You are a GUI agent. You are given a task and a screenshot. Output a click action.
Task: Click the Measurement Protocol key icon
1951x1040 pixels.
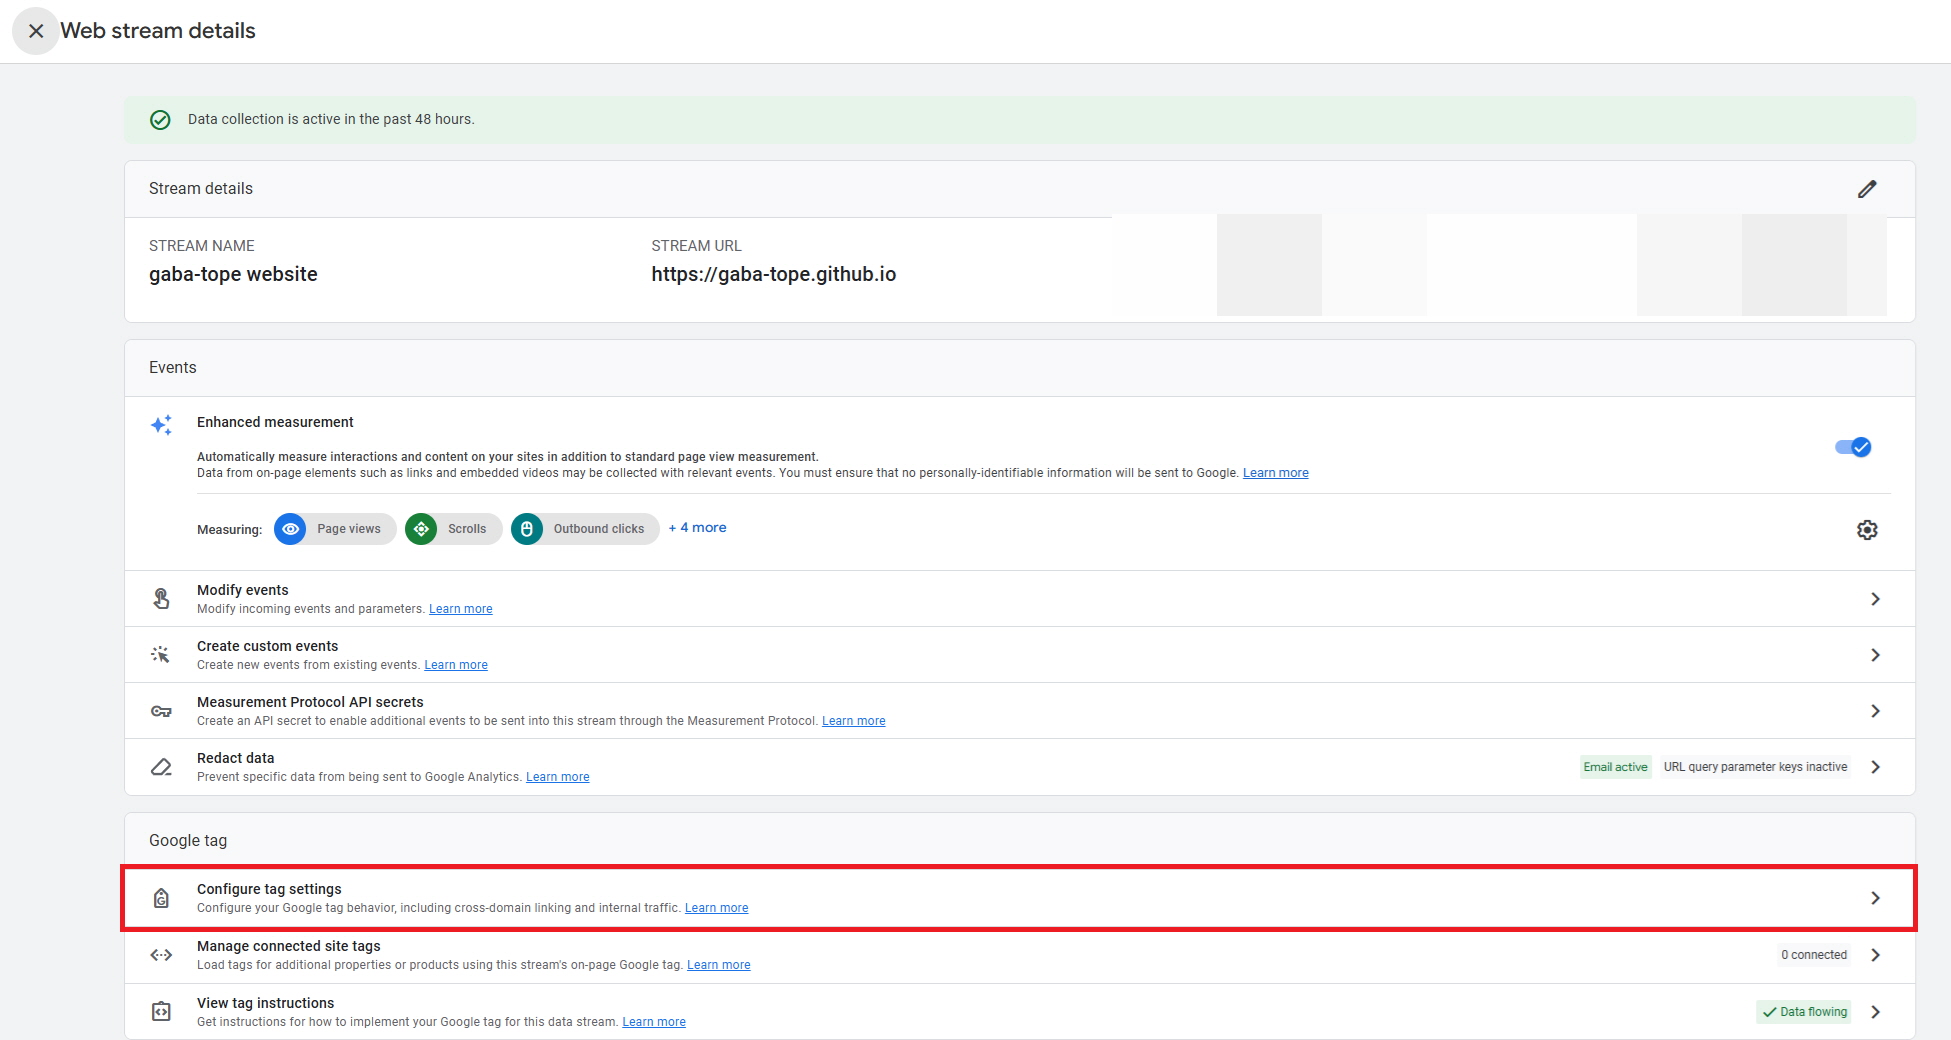coord(161,711)
